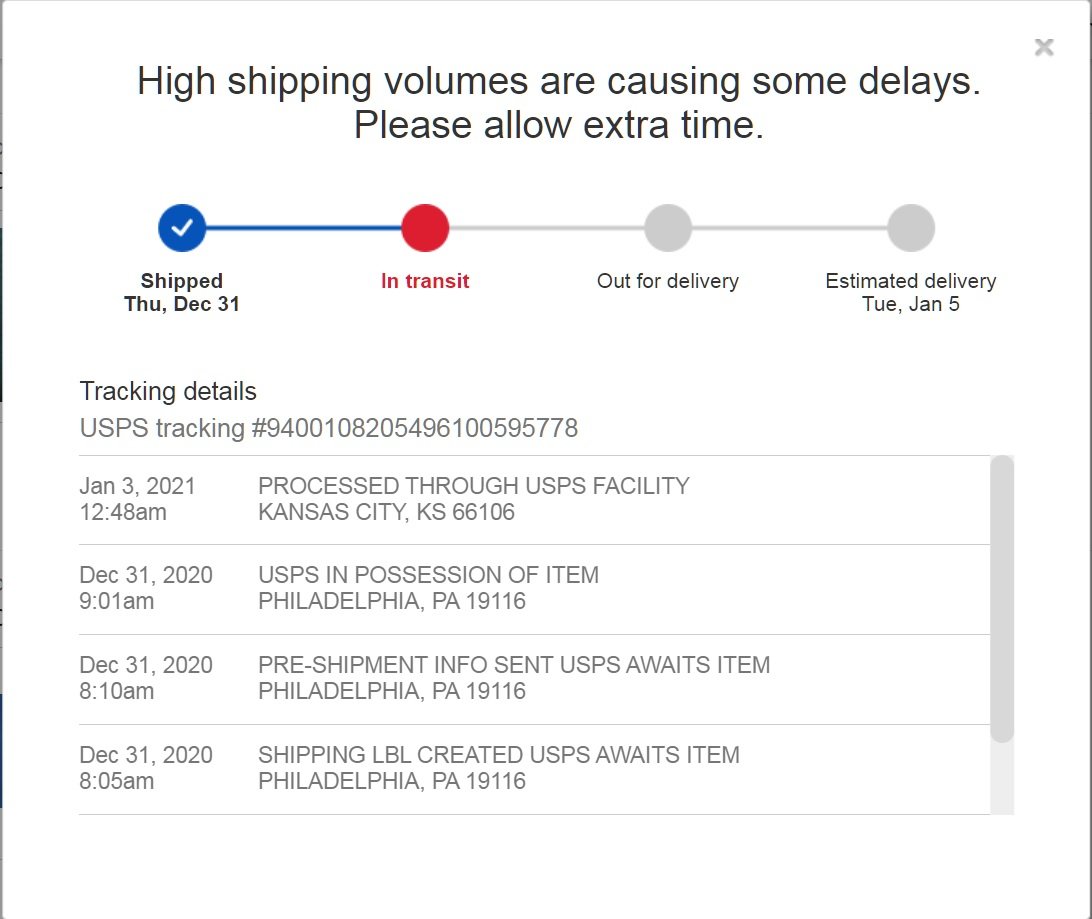Image resolution: width=1092 pixels, height=919 pixels.
Task: Click the high shipping volumes delay notice
Action: (559, 103)
